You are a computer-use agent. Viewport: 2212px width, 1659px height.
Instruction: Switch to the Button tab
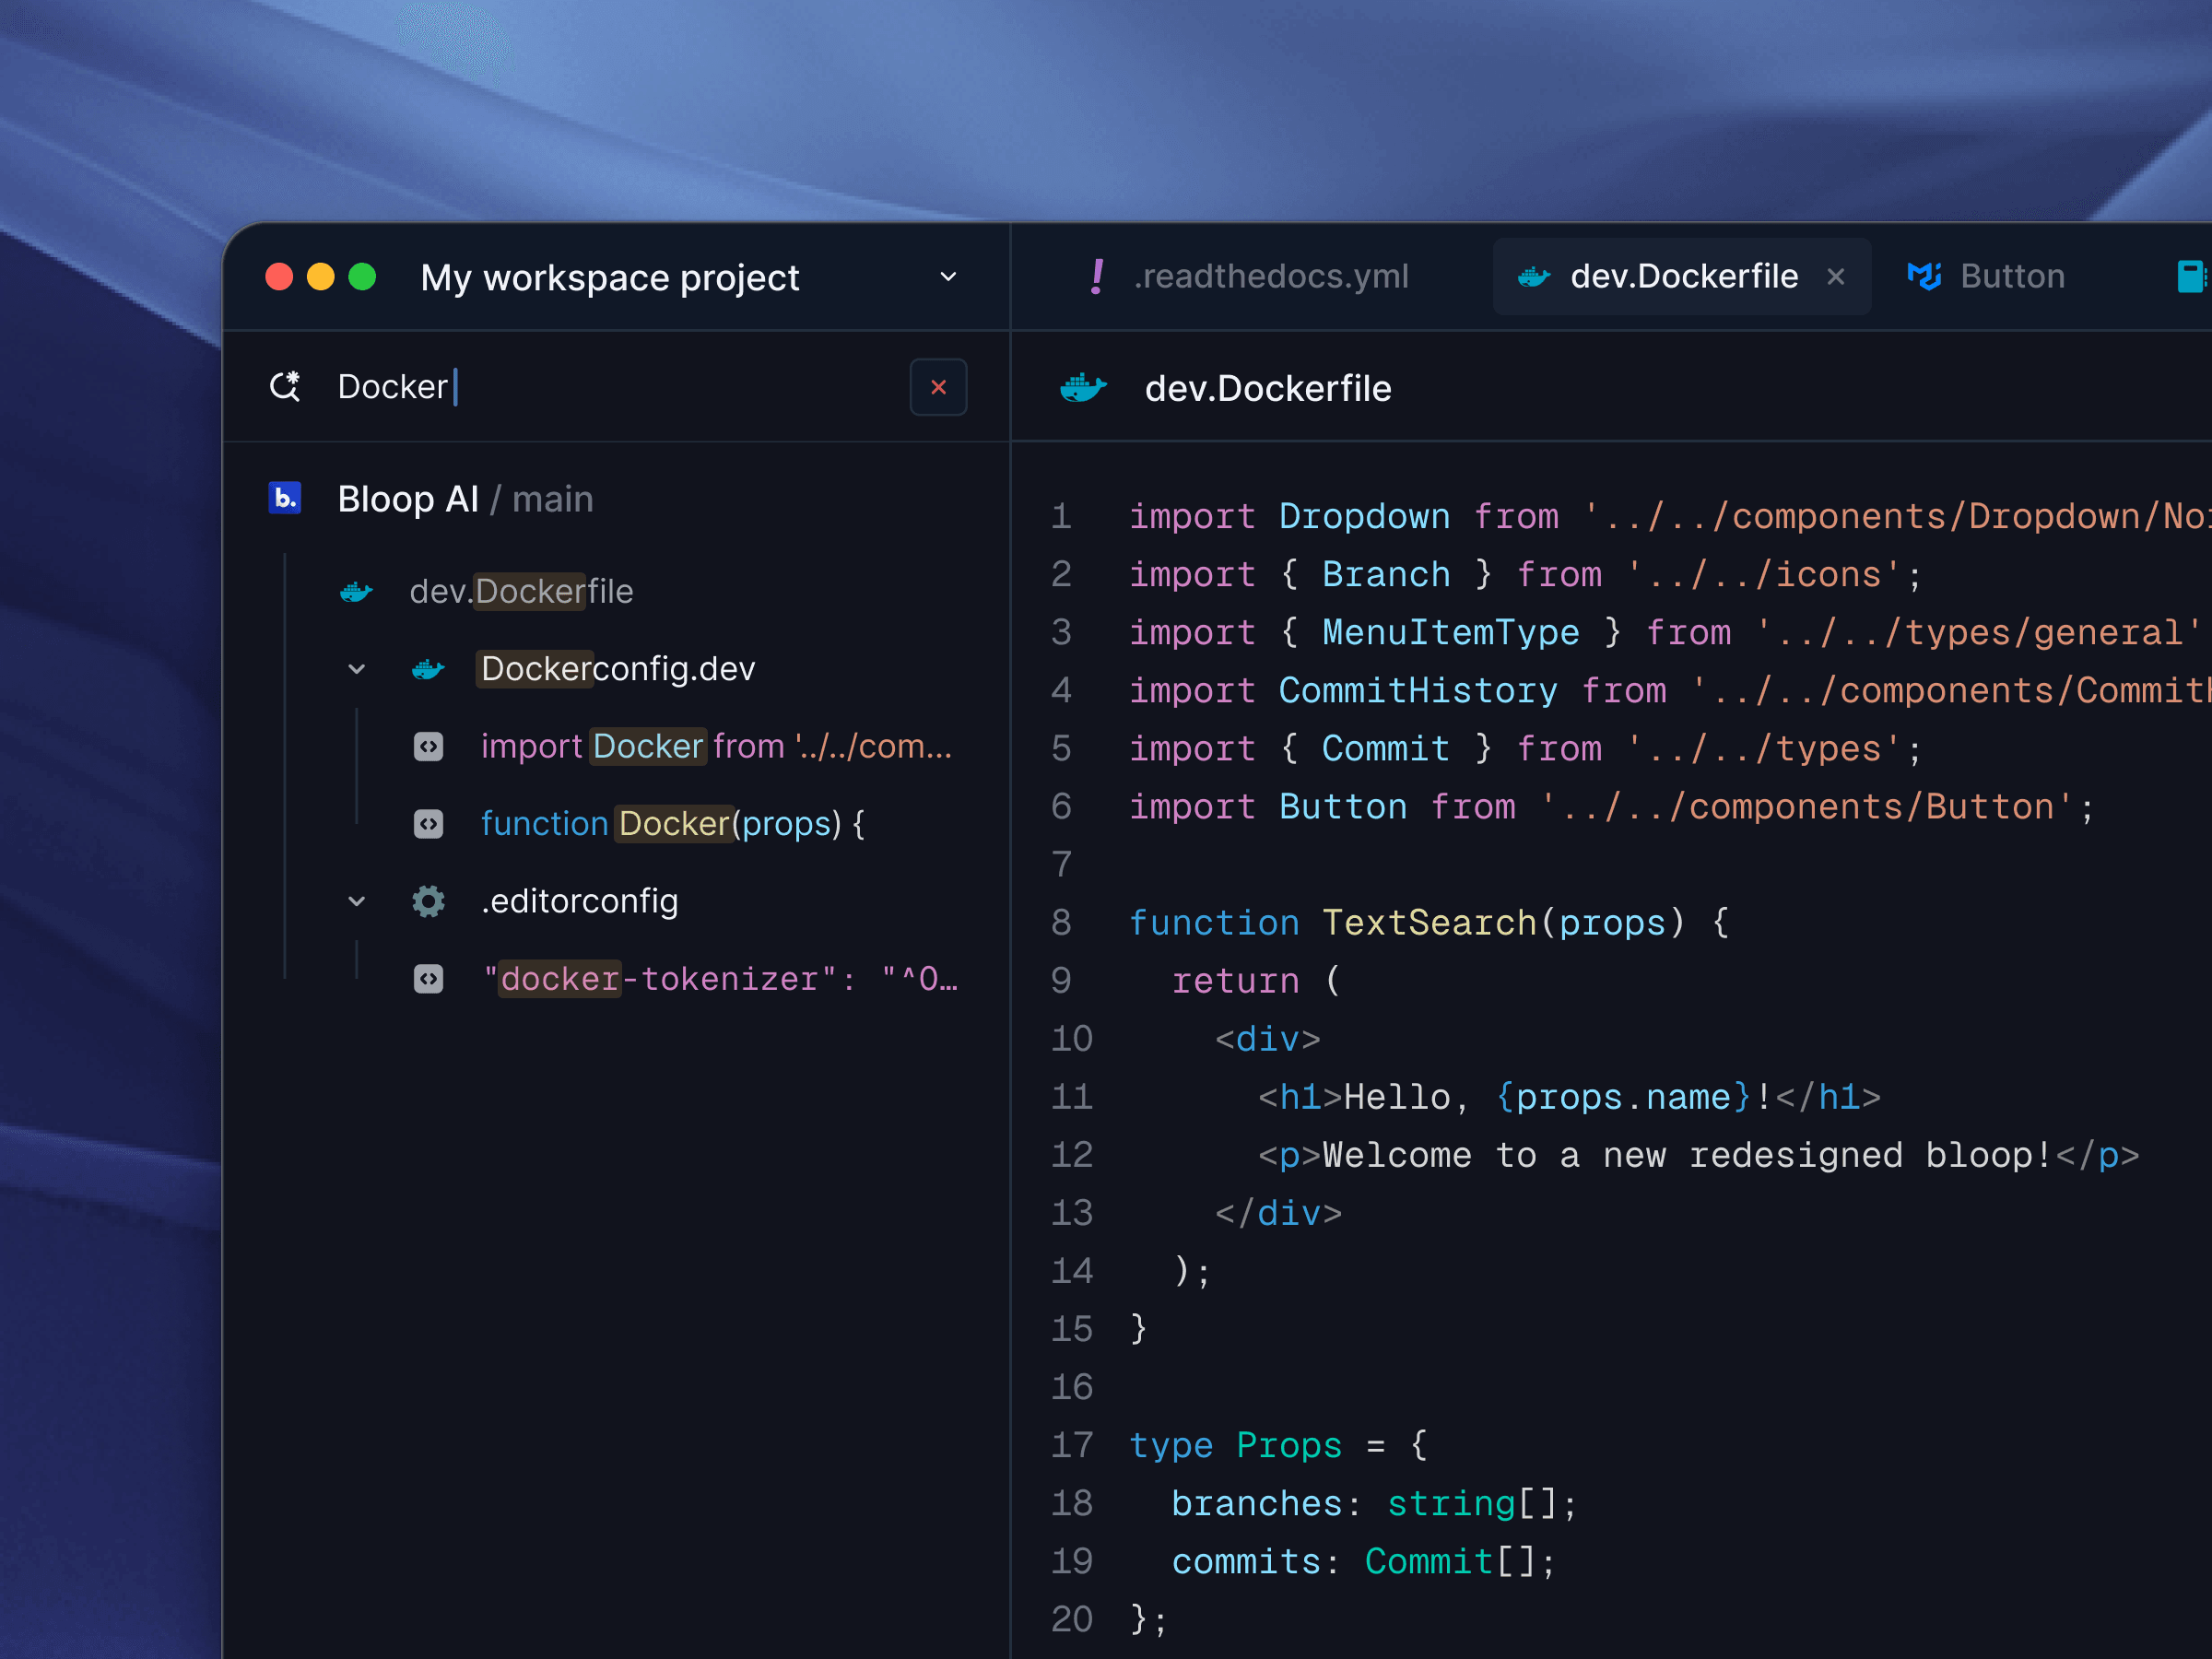pyautogui.click(x=2010, y=276)
